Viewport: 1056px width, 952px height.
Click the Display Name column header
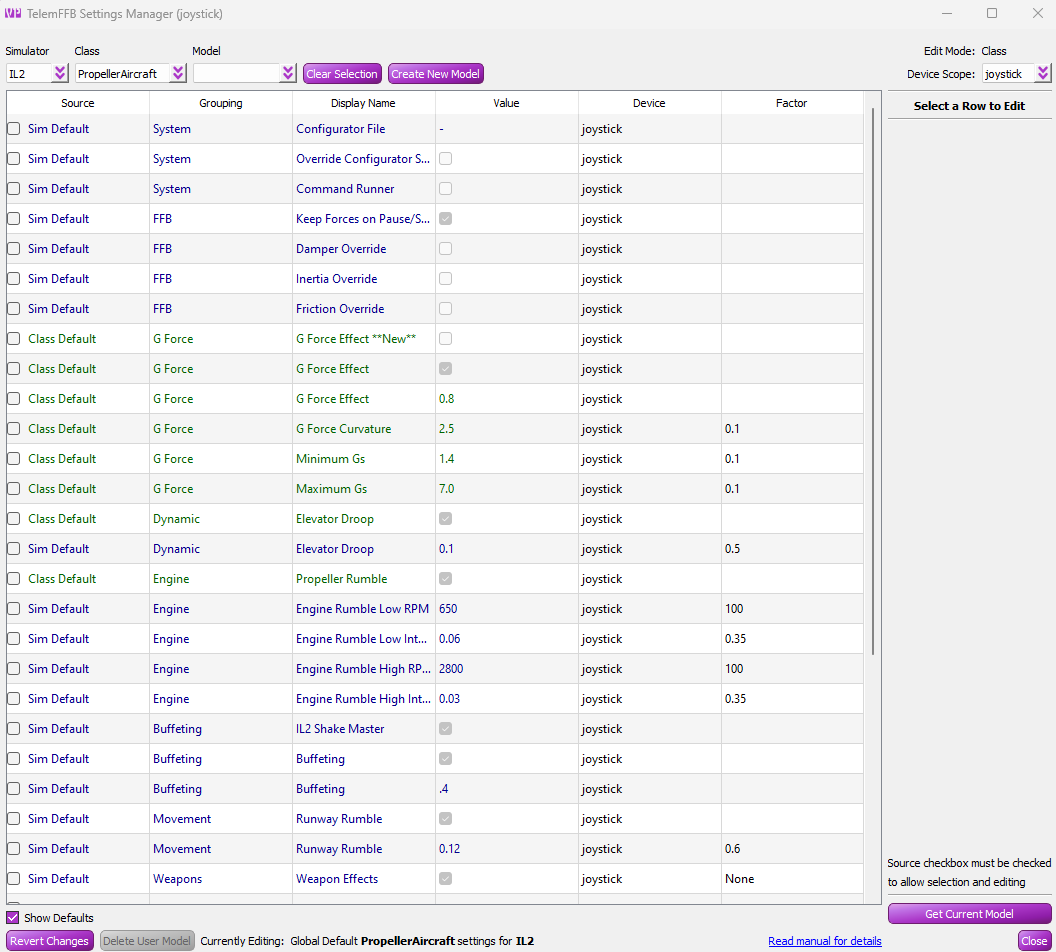[363, 103]
